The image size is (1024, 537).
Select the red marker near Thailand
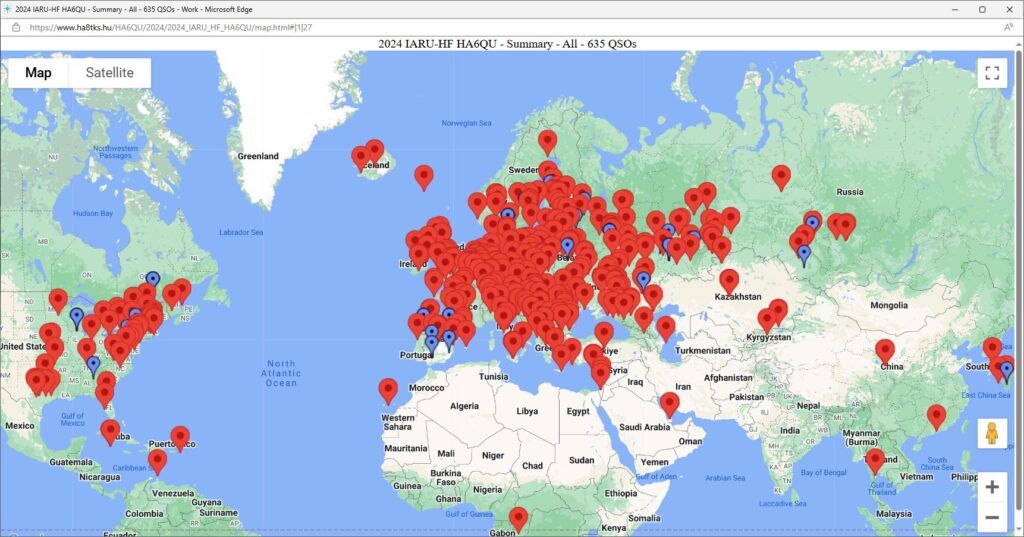(x=875, y=460)
